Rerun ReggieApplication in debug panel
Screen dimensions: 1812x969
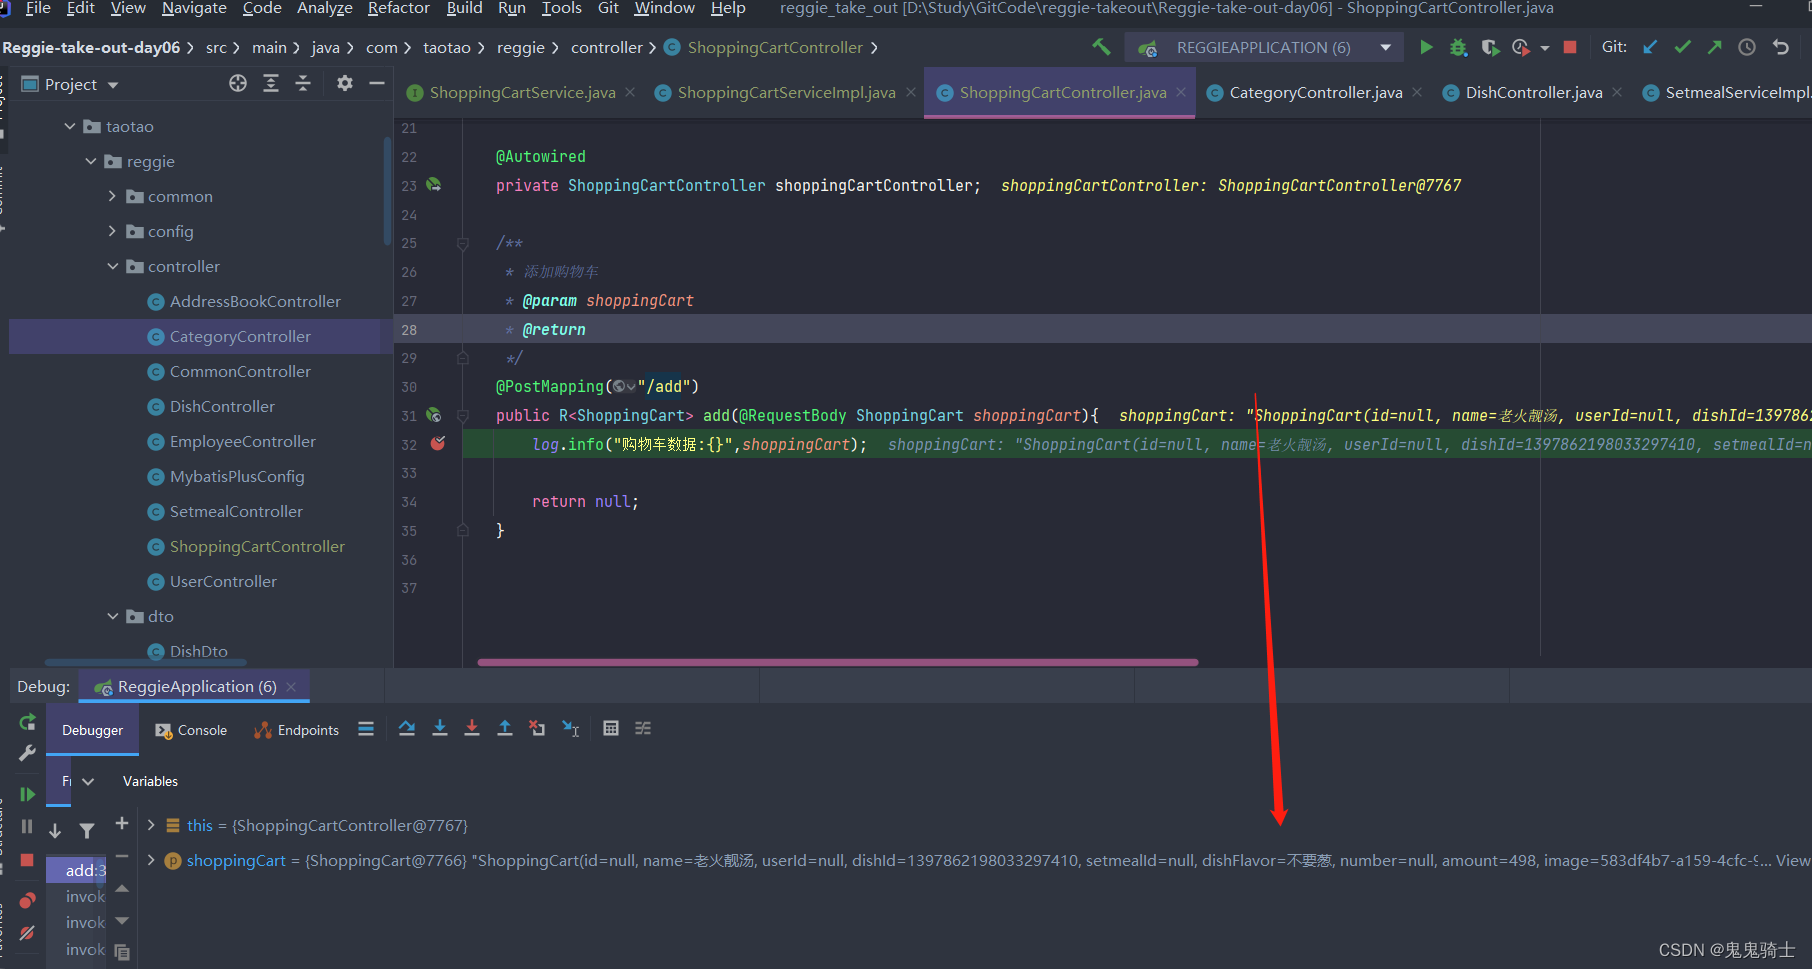pyautogui.click(x=27, y=722)
